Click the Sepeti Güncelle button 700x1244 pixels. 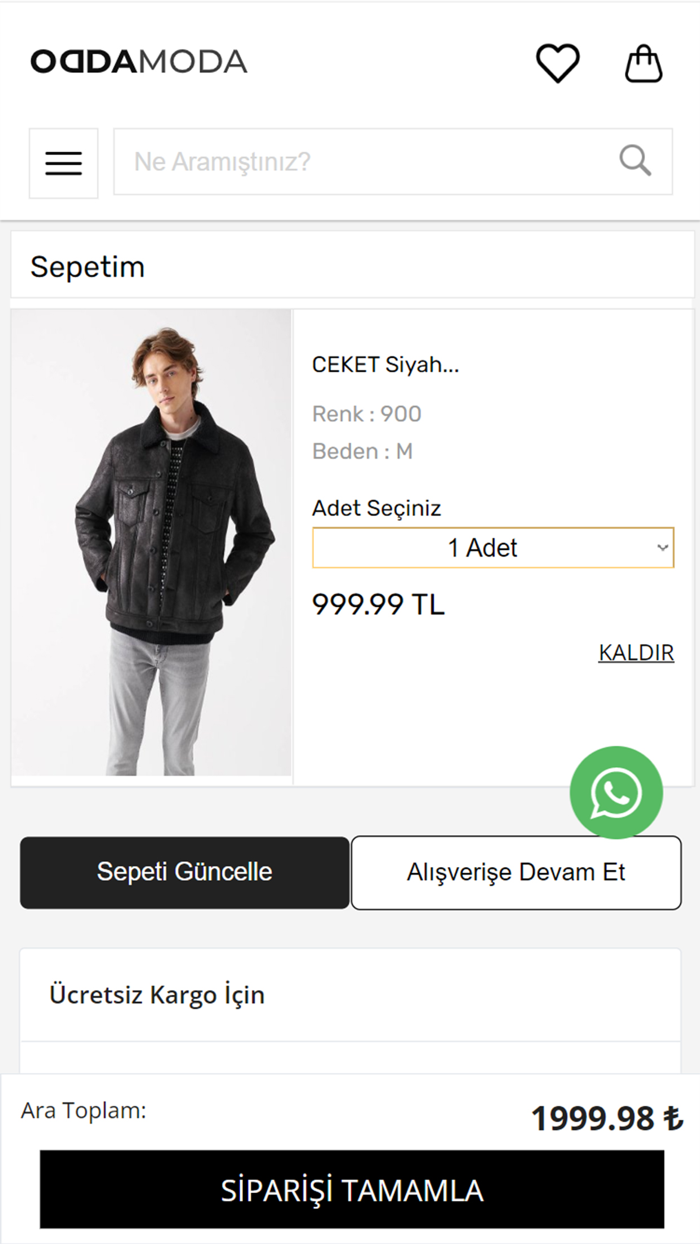click(184, 871)
